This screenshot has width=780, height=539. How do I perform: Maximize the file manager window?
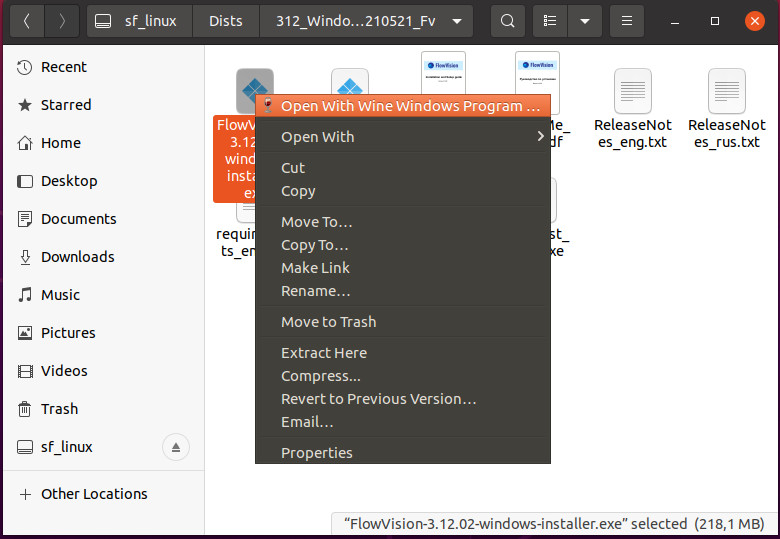[715, 21]
